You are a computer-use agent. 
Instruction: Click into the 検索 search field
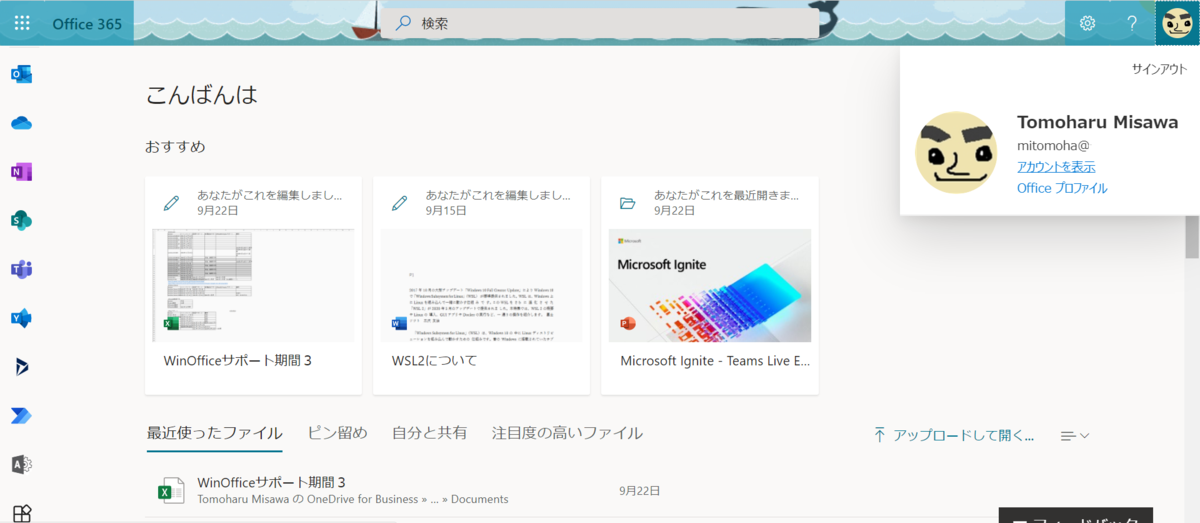(600, 23)
